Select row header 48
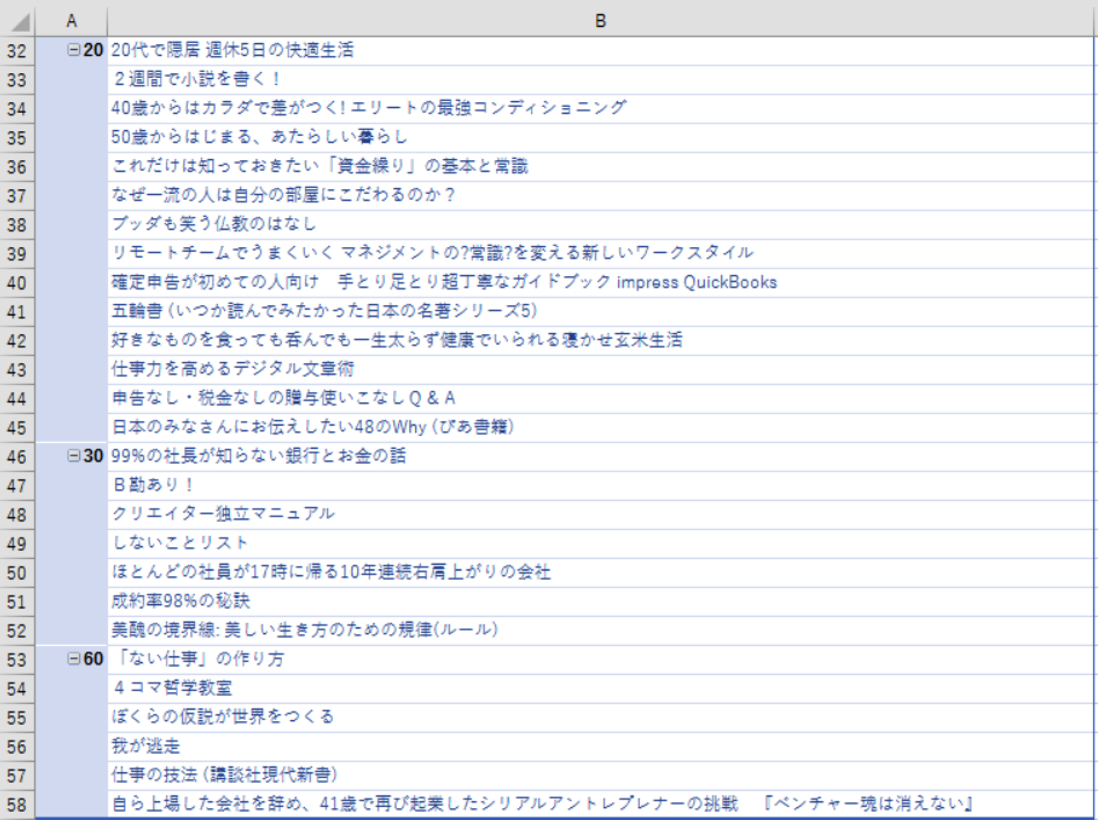Screen dimensions: 1098x820 [18, 515]
